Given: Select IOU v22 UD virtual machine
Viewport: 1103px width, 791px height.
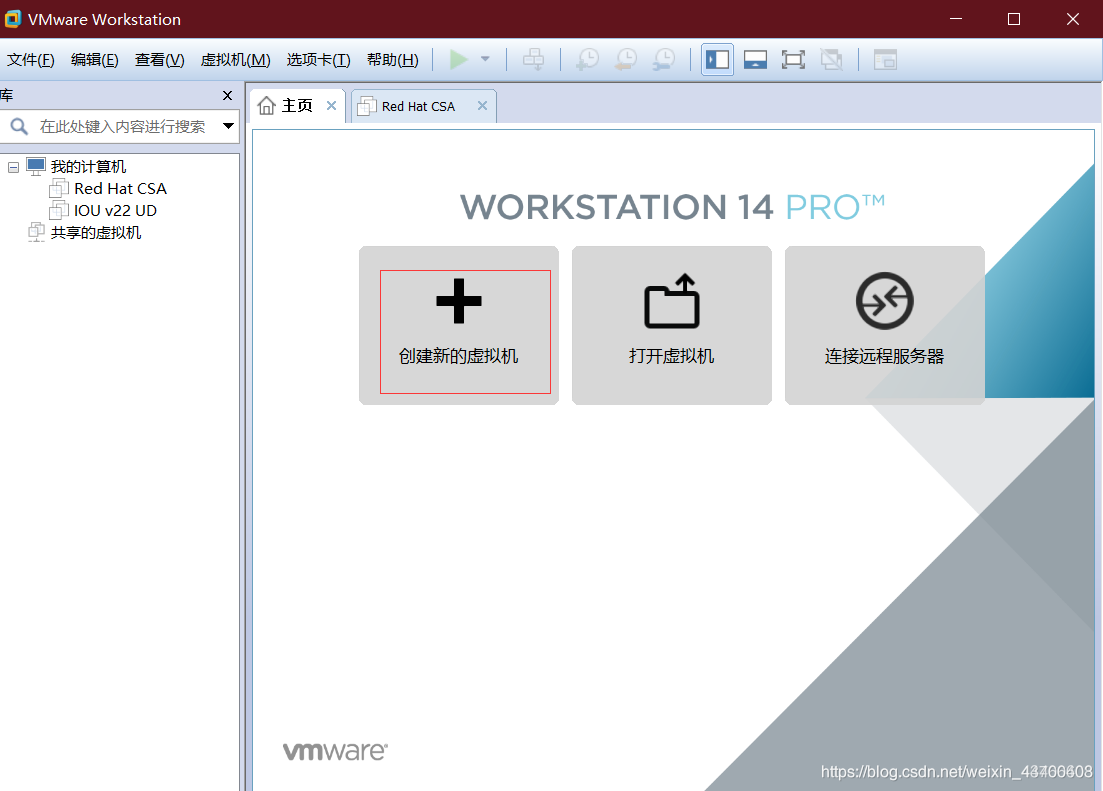Looking at the screenshot, I should click(115, 210).
